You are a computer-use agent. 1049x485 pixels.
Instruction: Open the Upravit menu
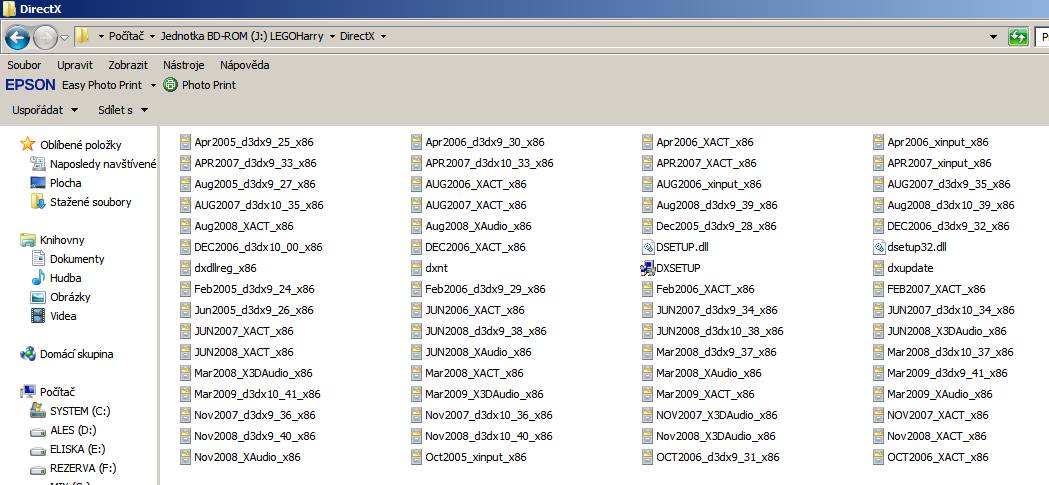point(75,65)
